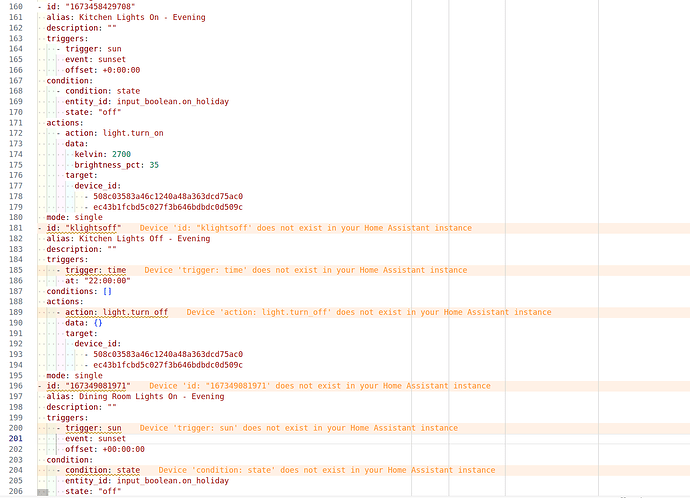The height and width of the screenshot is (498, 690).
Task: Click the underlined 'trigger: time' entry
Action: click(95, 270)
